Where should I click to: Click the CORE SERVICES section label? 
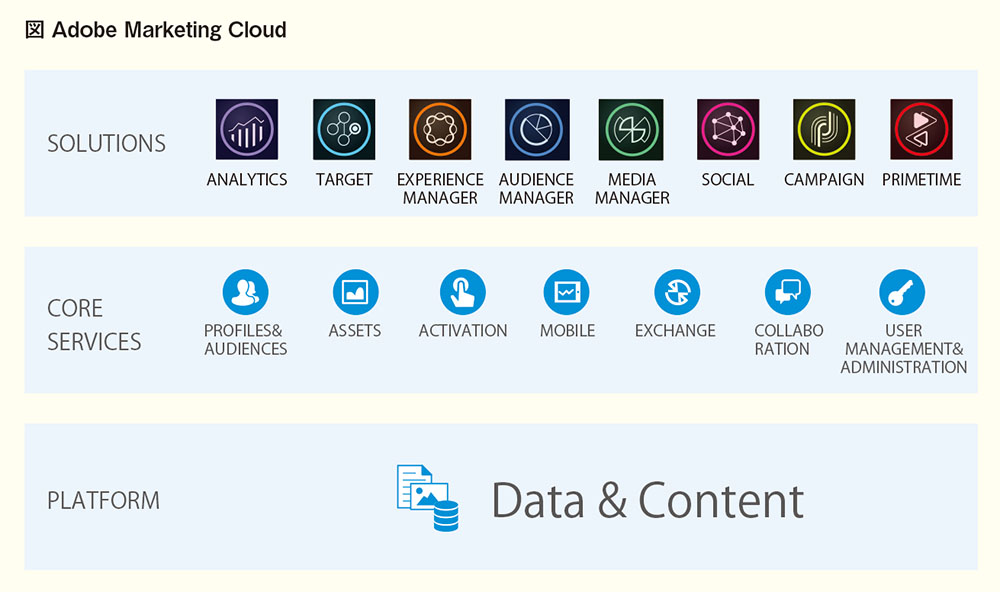94,325
